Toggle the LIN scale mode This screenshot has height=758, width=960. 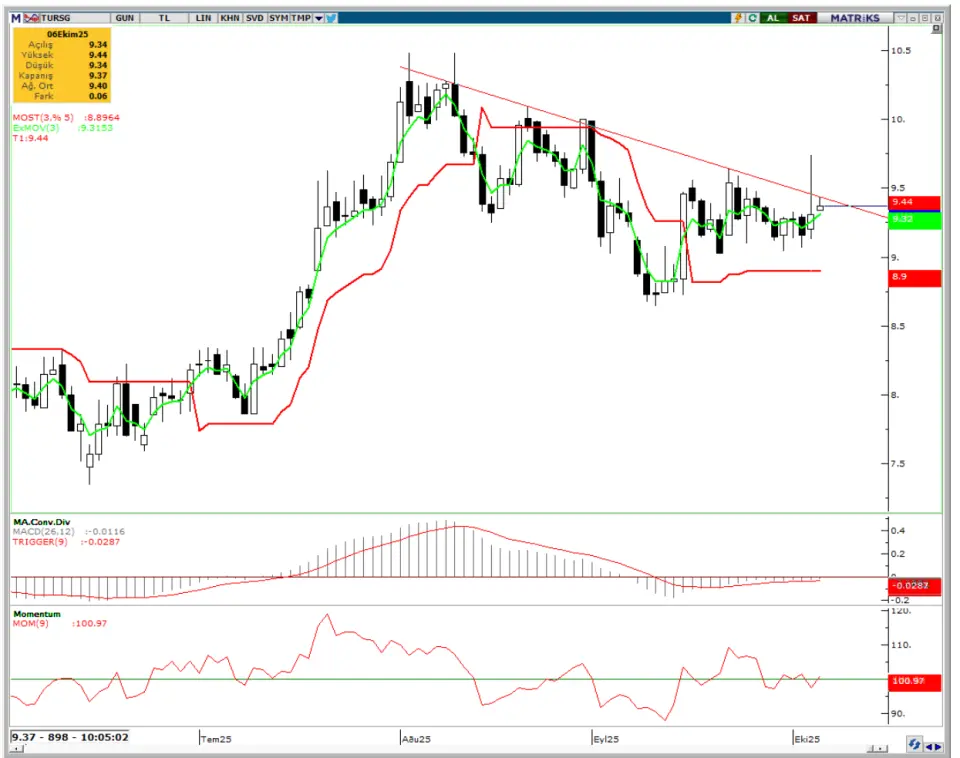tap(204, 17)
